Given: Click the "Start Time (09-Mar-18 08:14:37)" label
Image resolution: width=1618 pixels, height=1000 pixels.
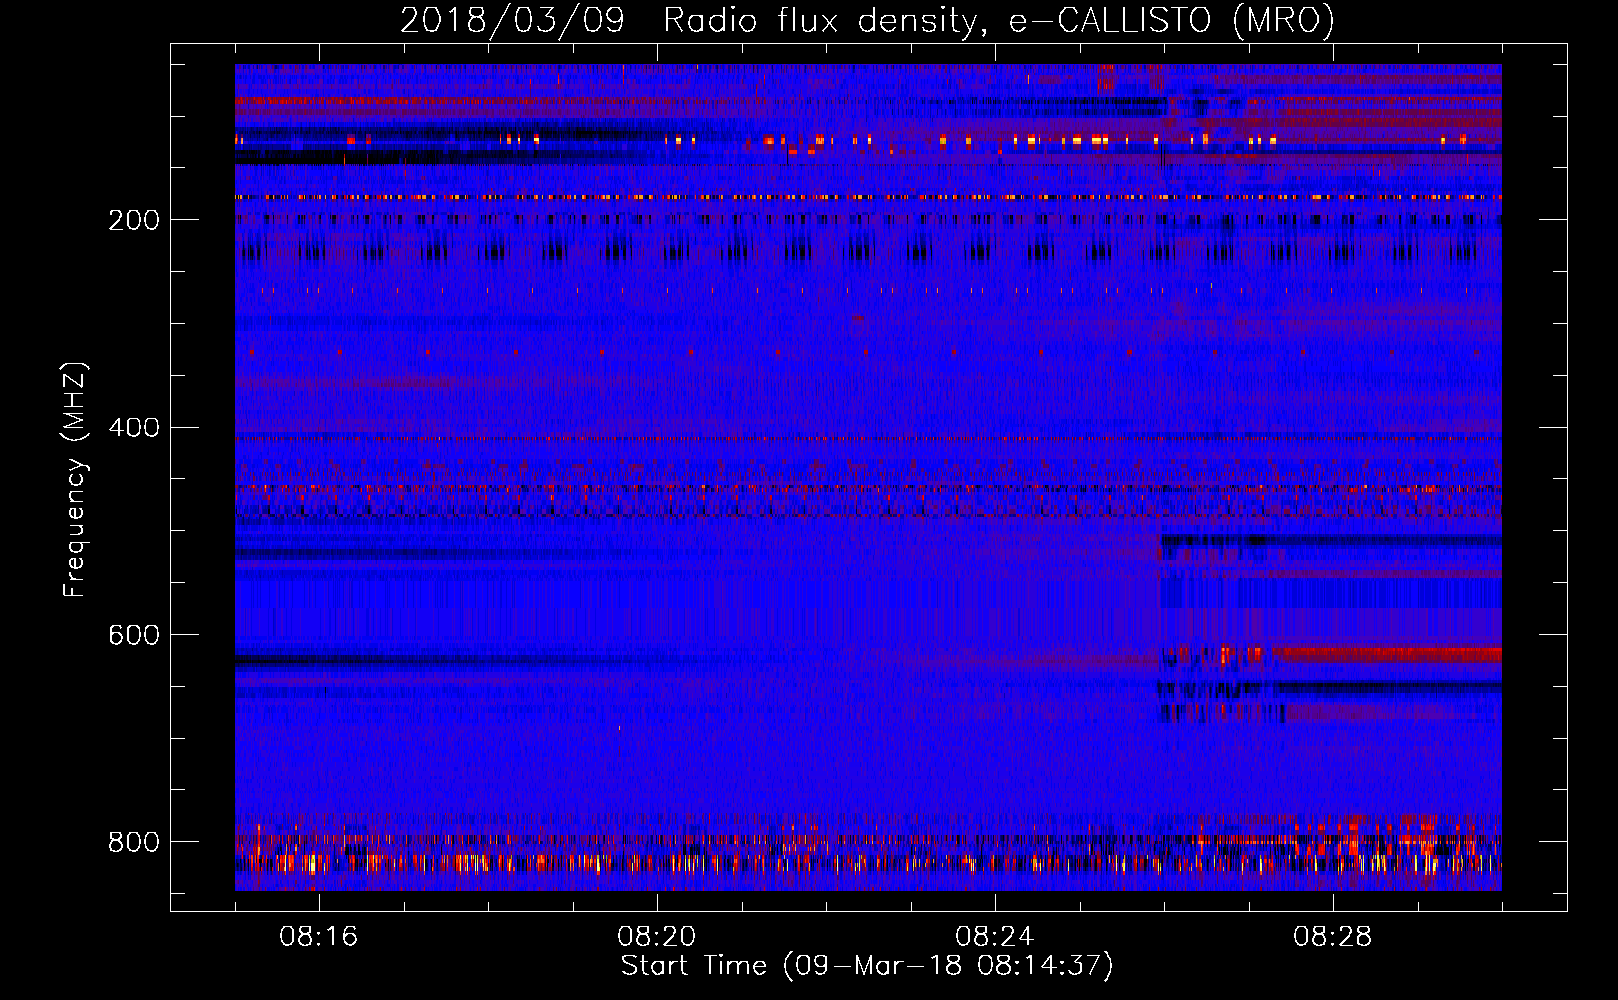Looking at the screenshot, I should point(867,966).
